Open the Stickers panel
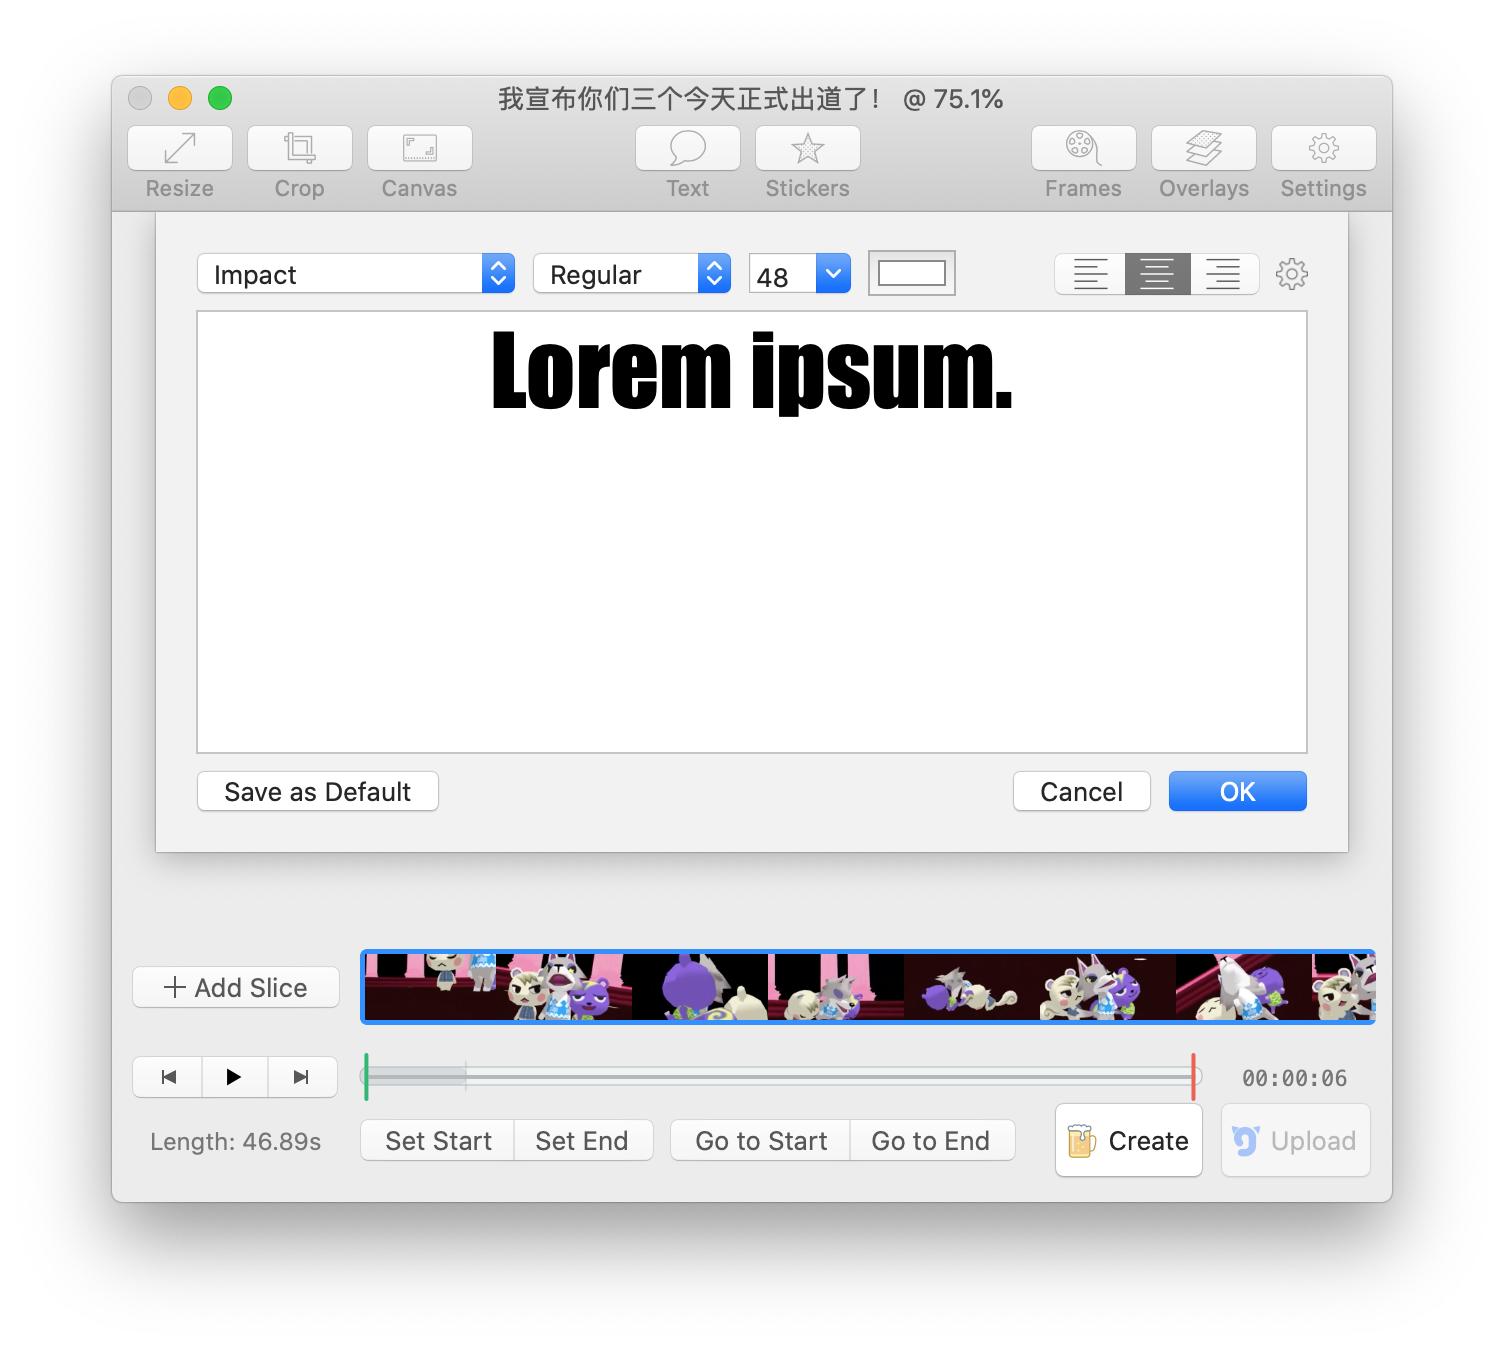1504x1350 pixels. tap(807, 160)
